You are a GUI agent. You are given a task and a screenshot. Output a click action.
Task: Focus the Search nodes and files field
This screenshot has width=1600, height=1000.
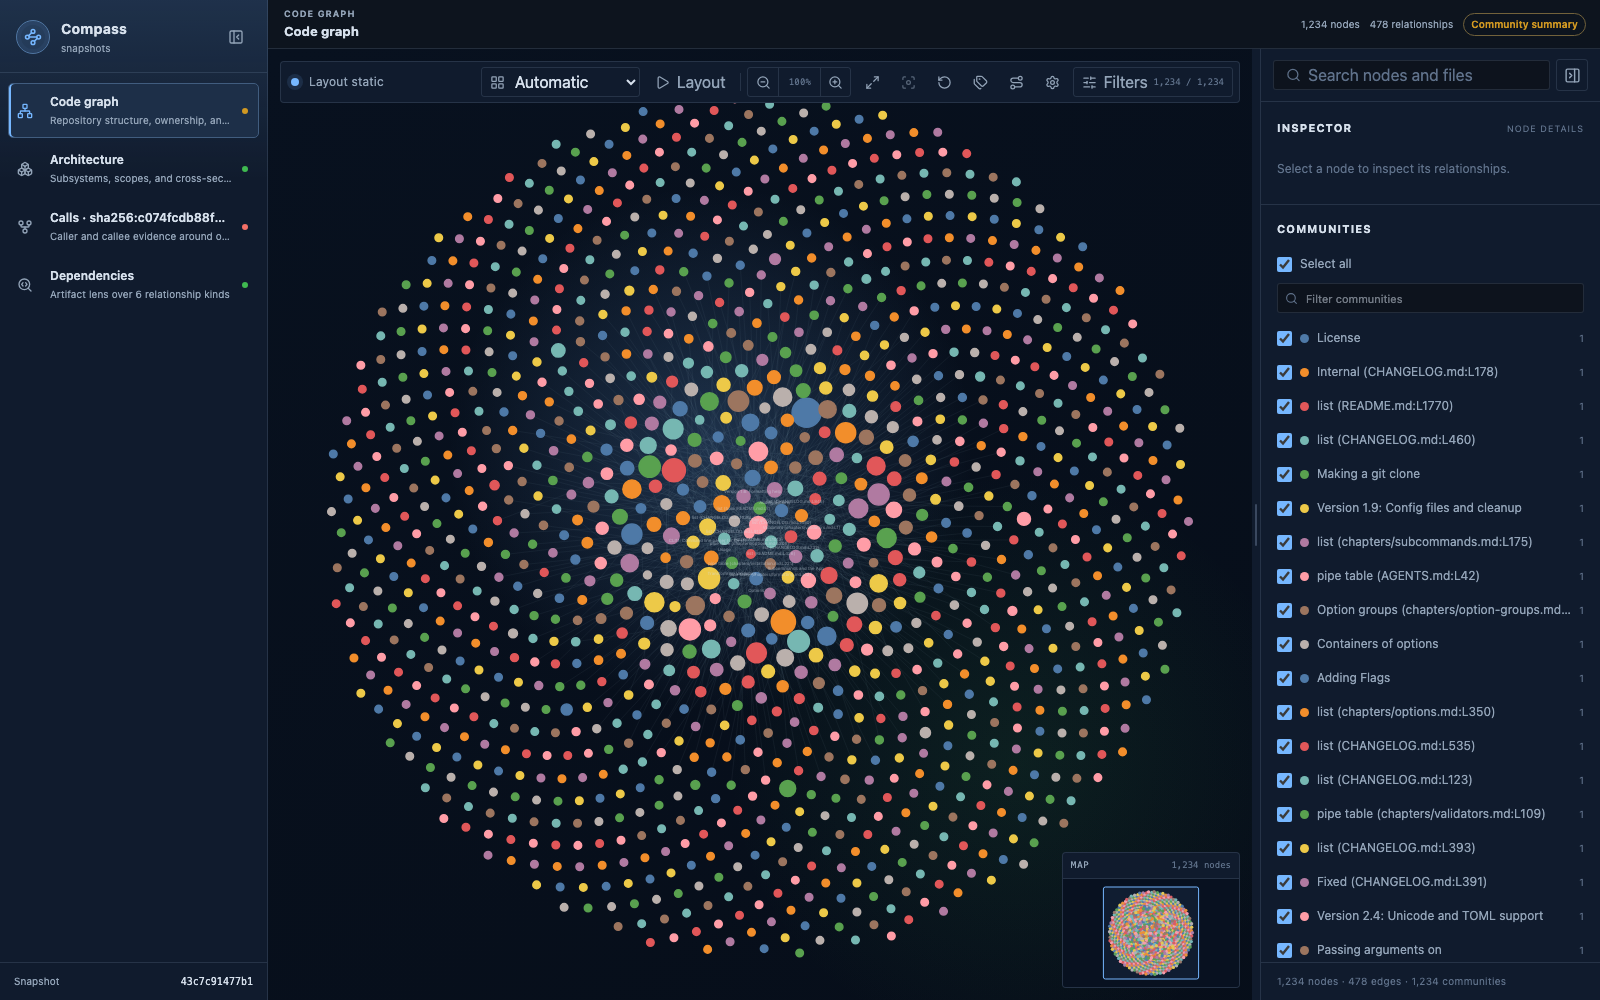(1411, 75)
